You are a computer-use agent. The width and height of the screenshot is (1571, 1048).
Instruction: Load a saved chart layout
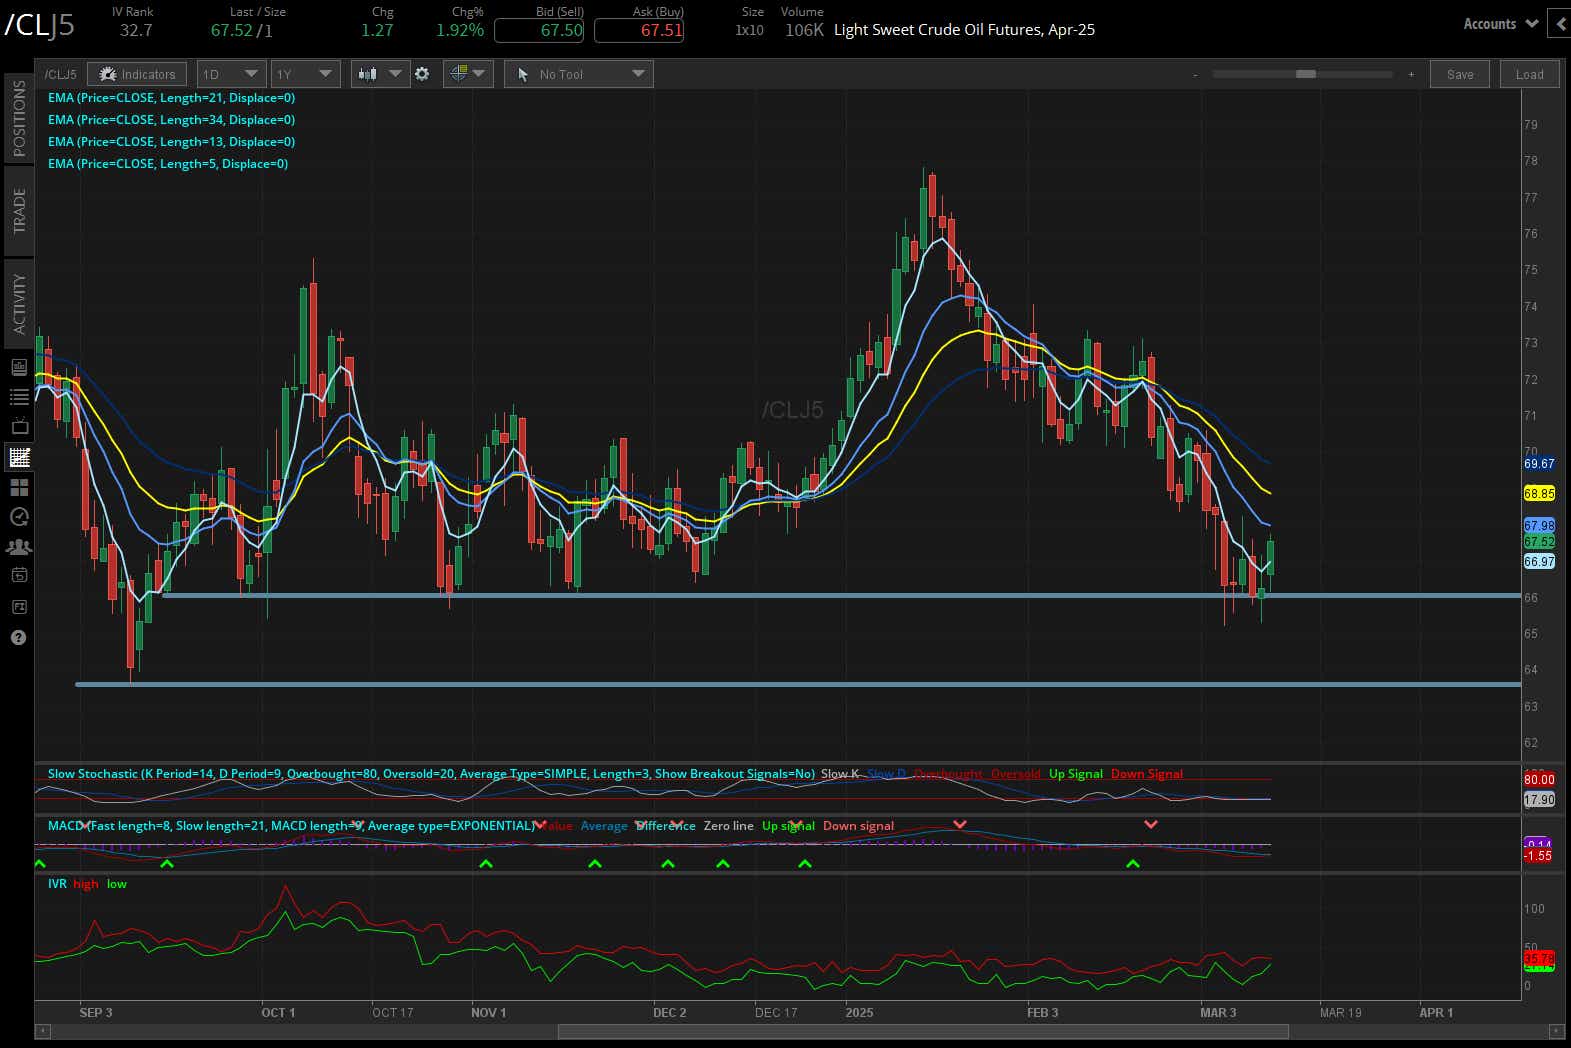pyautogui.click(x=1529, y=74)
